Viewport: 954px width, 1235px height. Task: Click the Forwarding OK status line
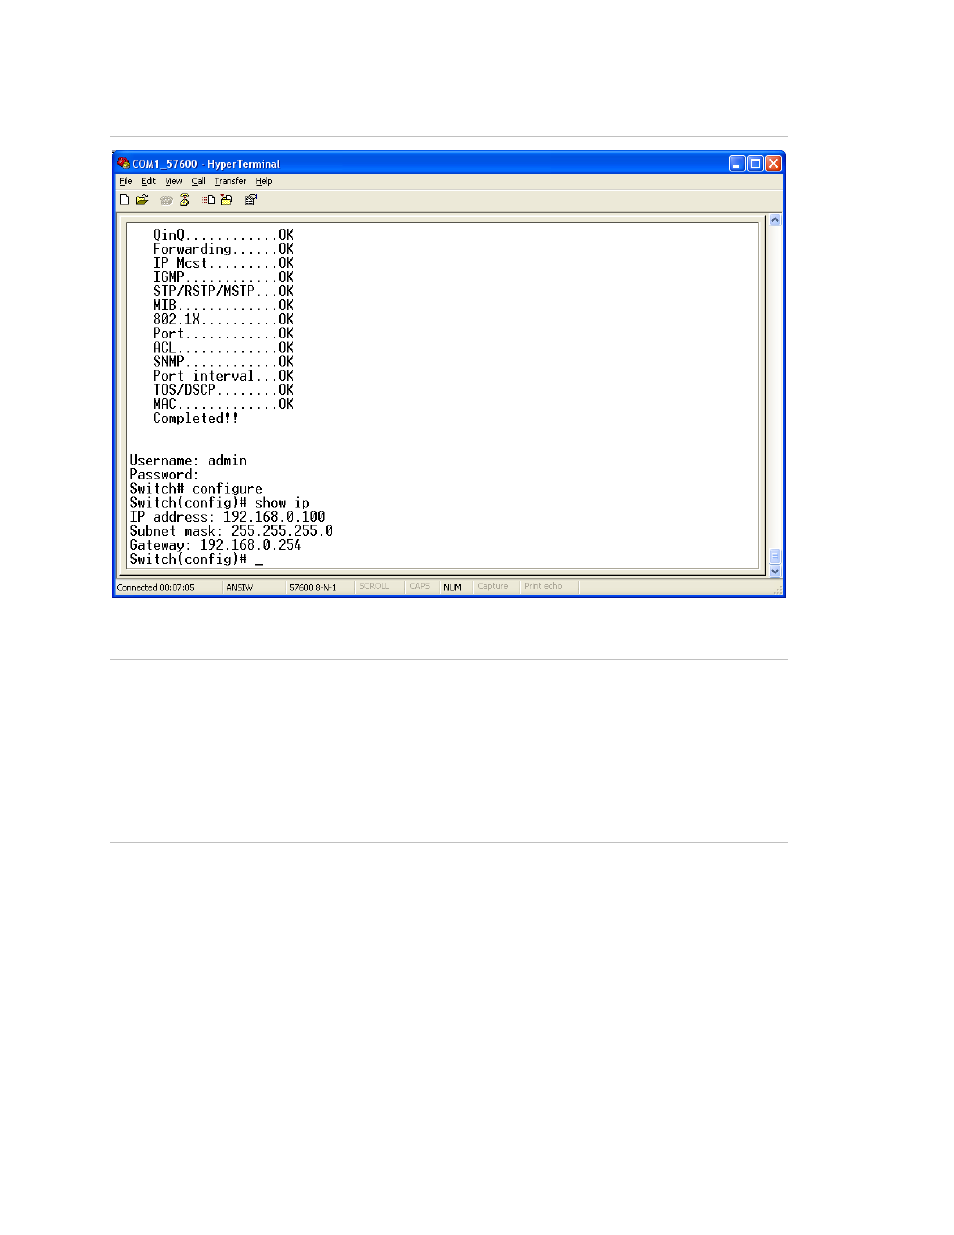[x=223, y=249]
